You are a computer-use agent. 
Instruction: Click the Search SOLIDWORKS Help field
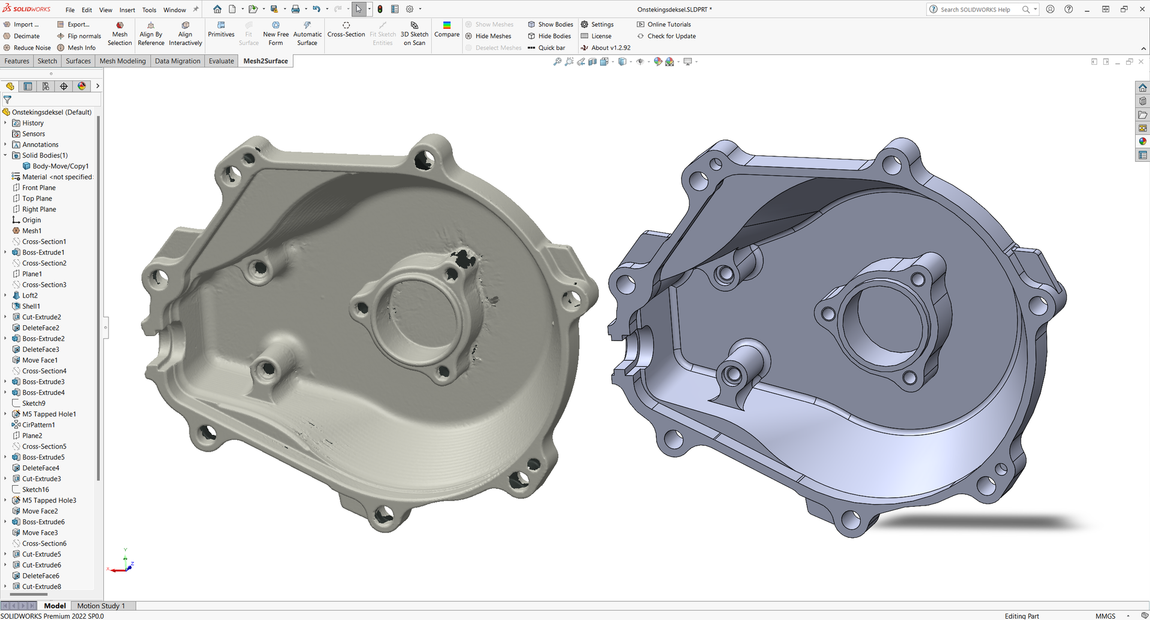978,9
